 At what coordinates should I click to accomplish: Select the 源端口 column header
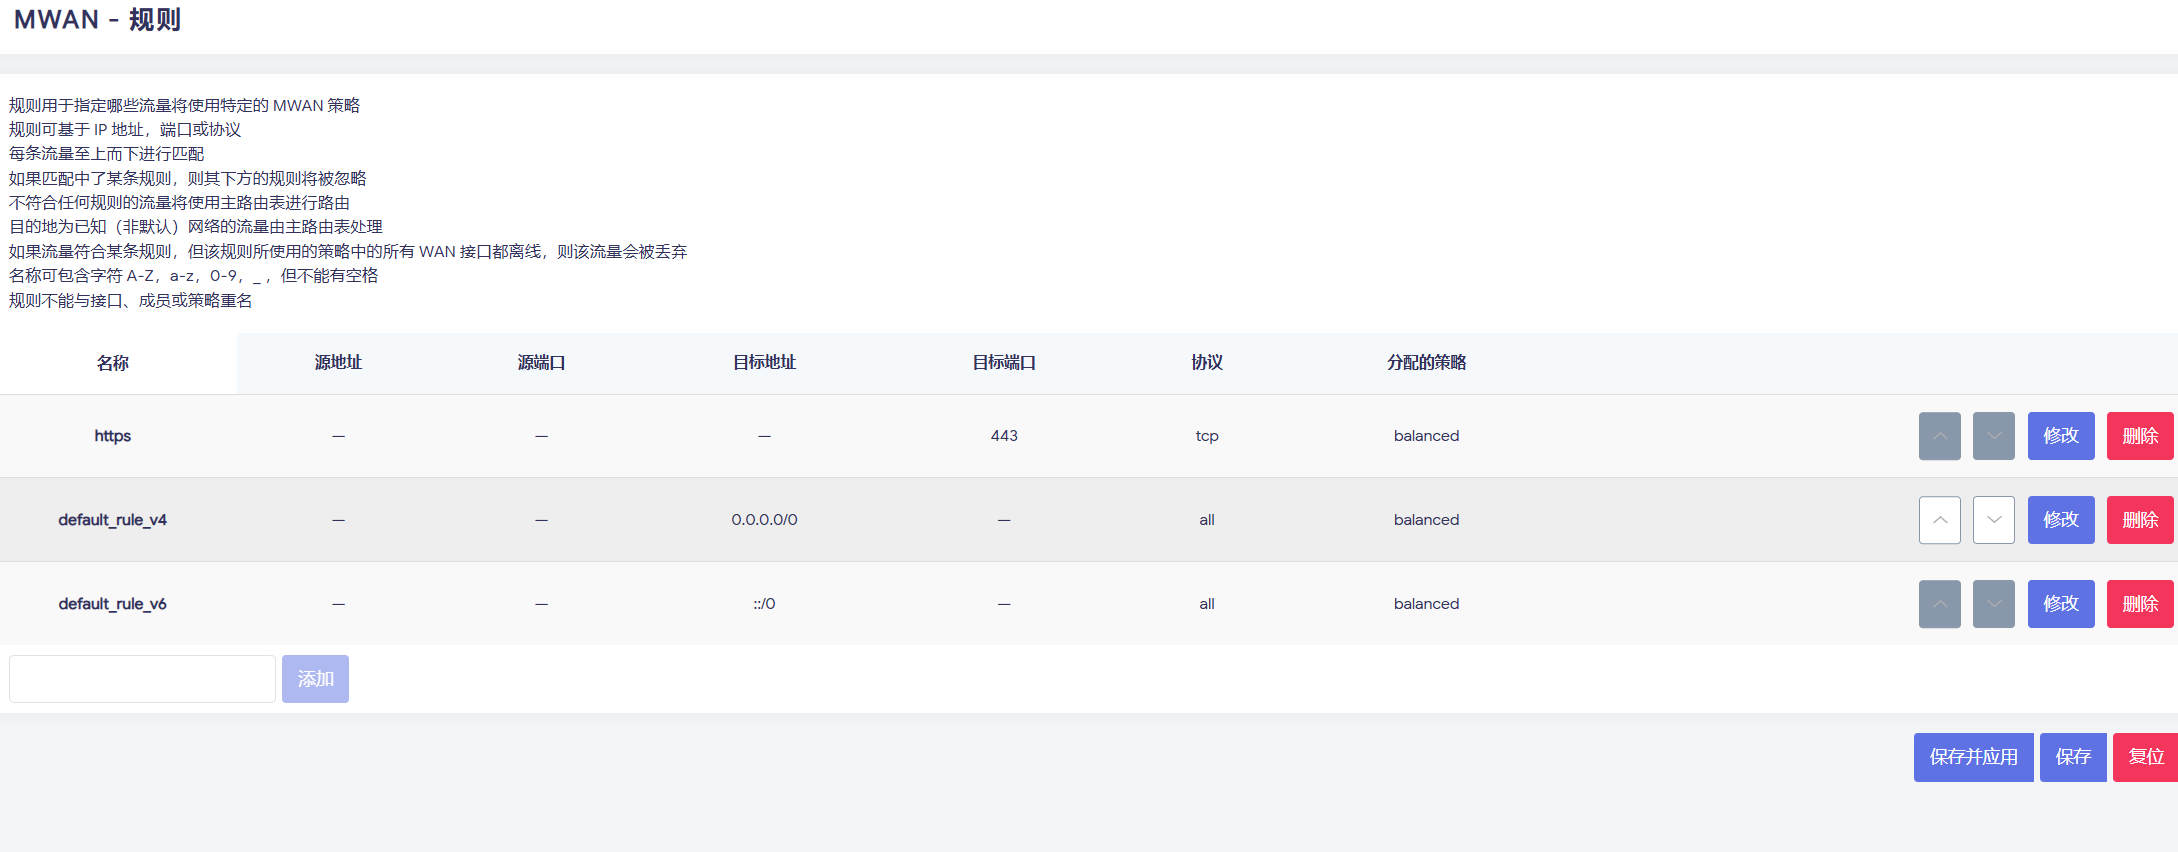541,363
